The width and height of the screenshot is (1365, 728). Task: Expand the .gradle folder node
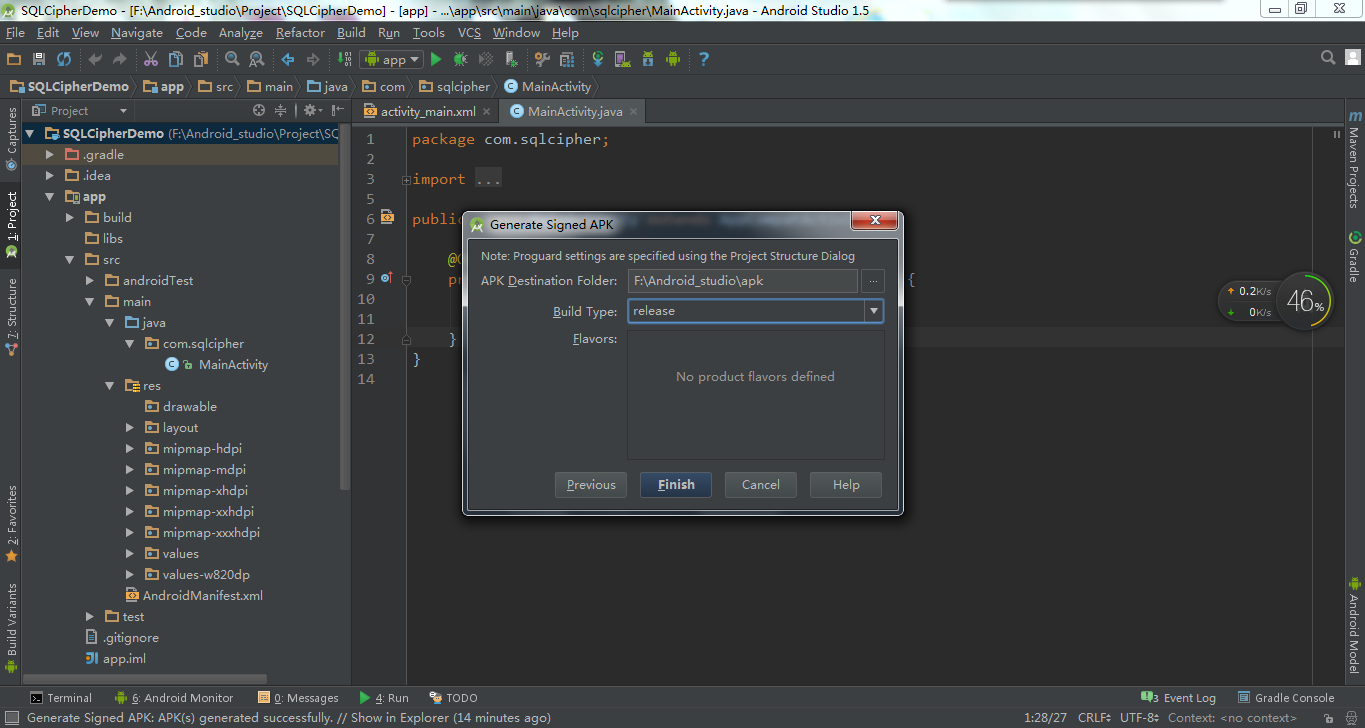pos(50,155)
